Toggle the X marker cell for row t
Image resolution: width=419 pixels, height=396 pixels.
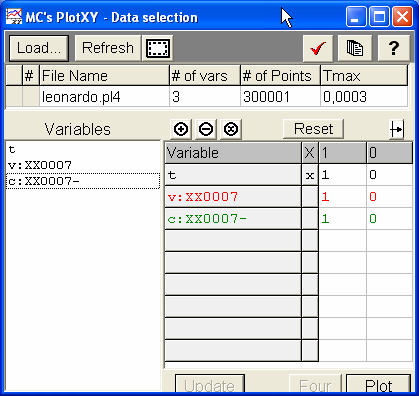[310, 175]
